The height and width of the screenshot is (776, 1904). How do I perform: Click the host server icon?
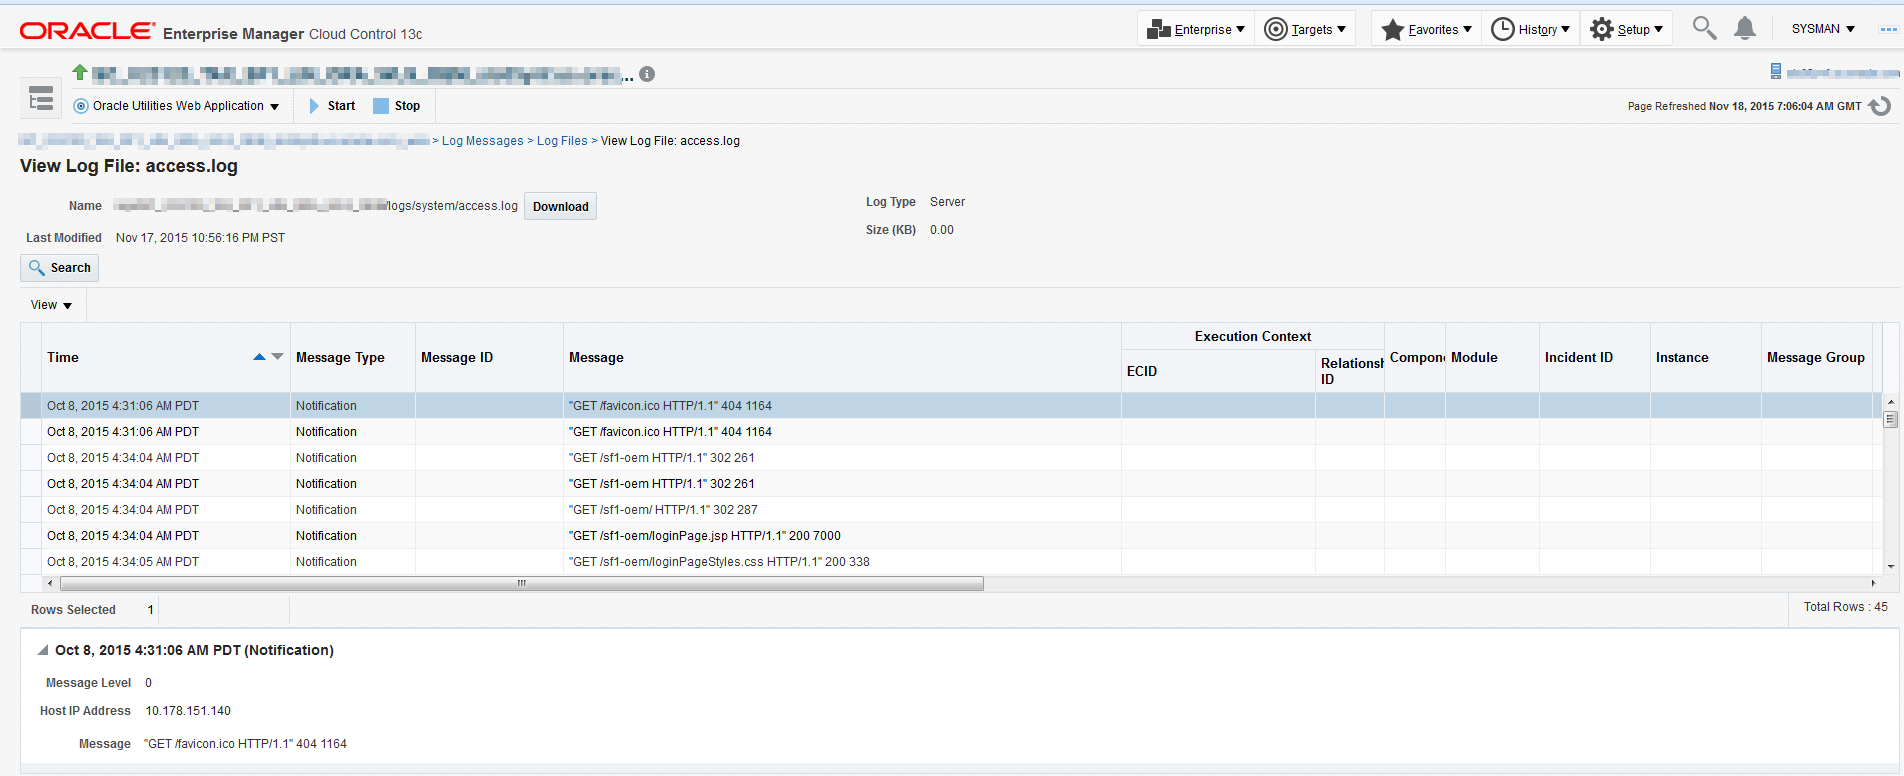[x=1776, y=71]
